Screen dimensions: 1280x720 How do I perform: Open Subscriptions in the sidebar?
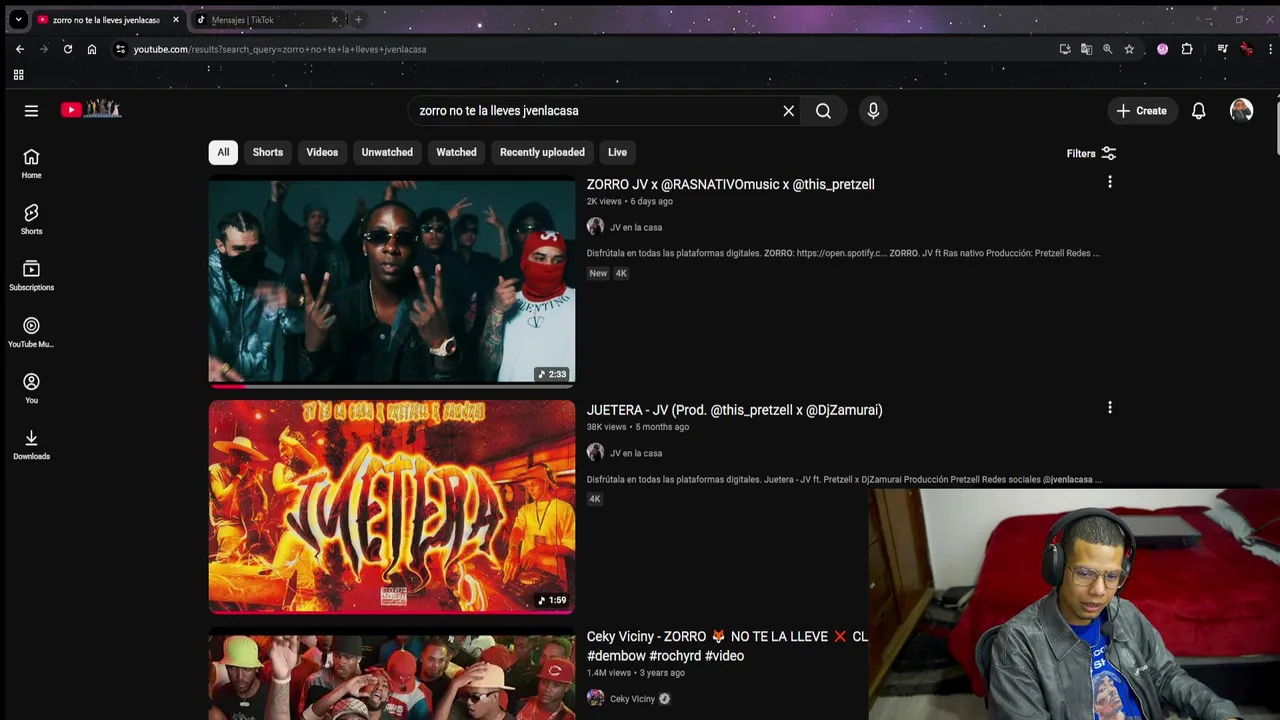(x=31, y=276)
